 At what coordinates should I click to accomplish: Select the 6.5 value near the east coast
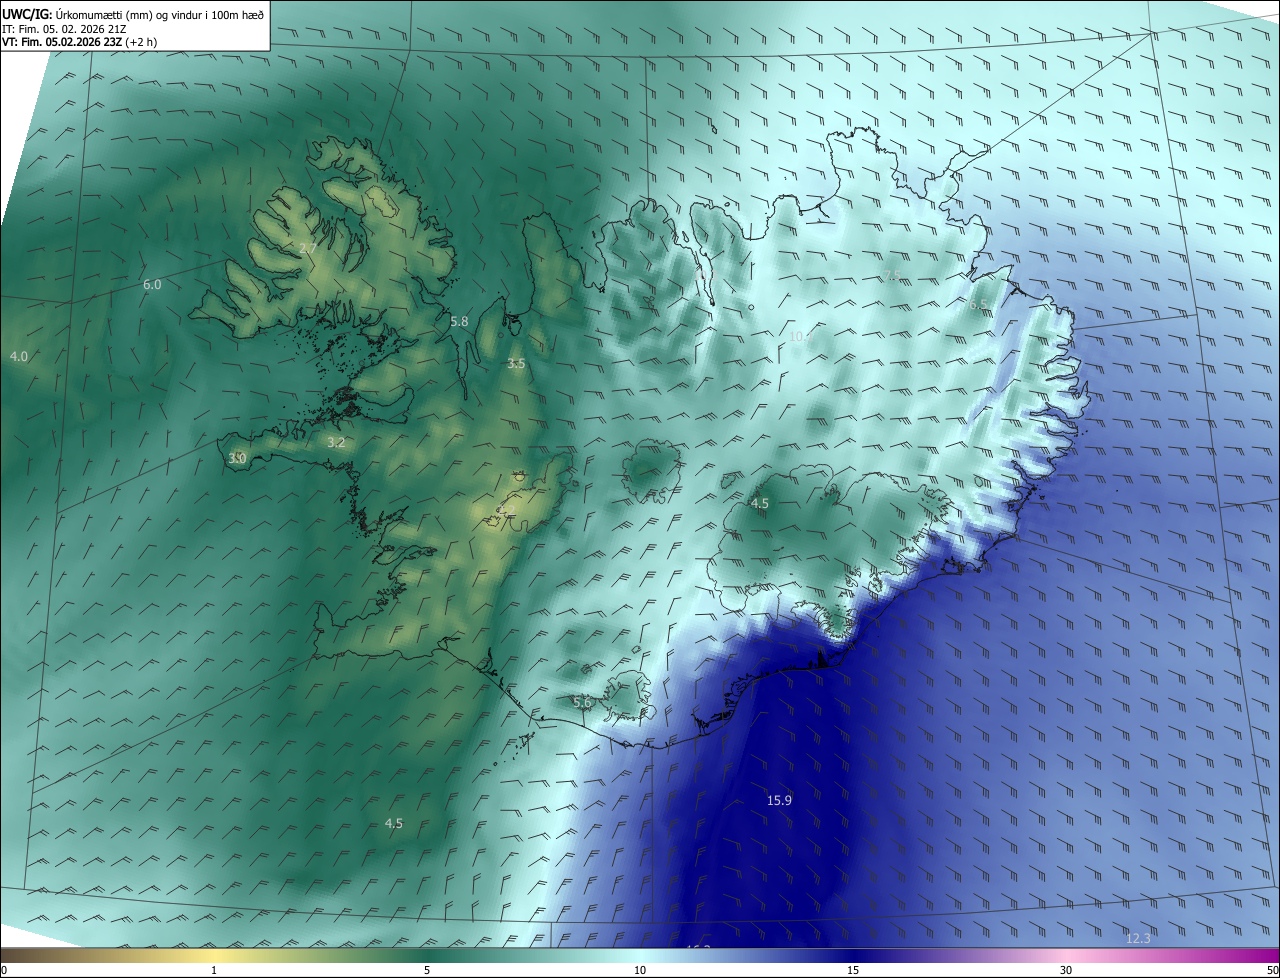[x=978, y=304]
